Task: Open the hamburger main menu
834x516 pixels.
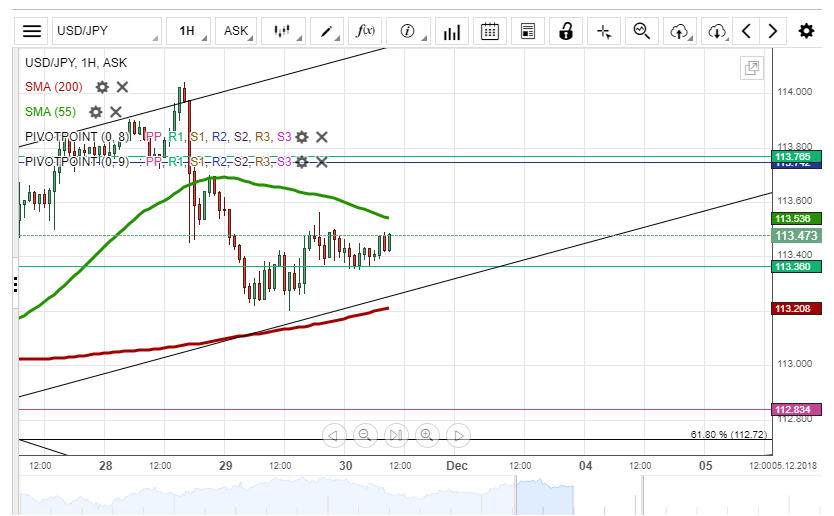Action: (32, 31)
